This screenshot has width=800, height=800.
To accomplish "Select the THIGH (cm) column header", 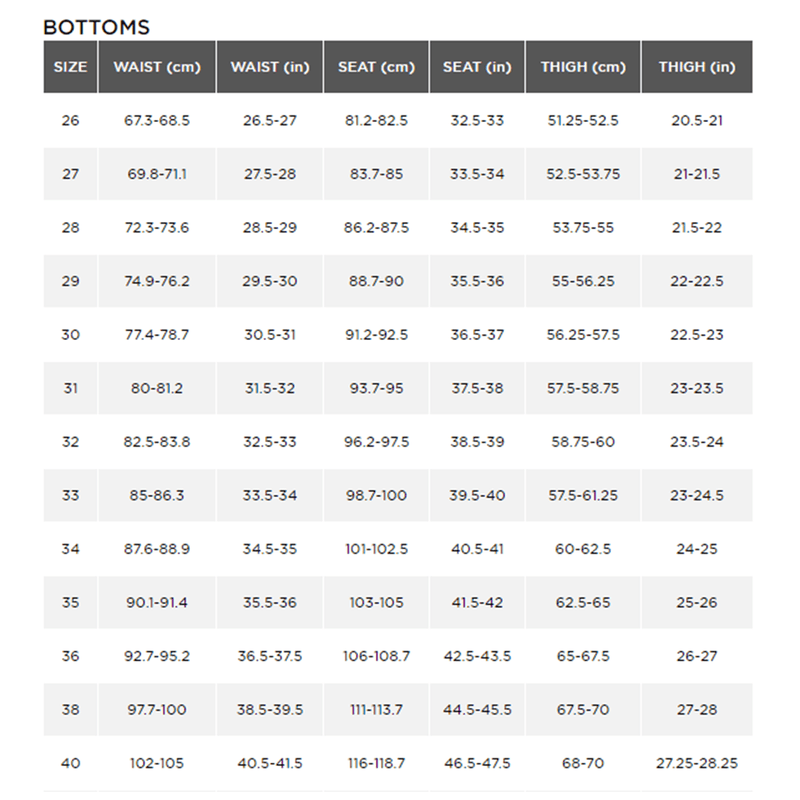I will [583, 67].
